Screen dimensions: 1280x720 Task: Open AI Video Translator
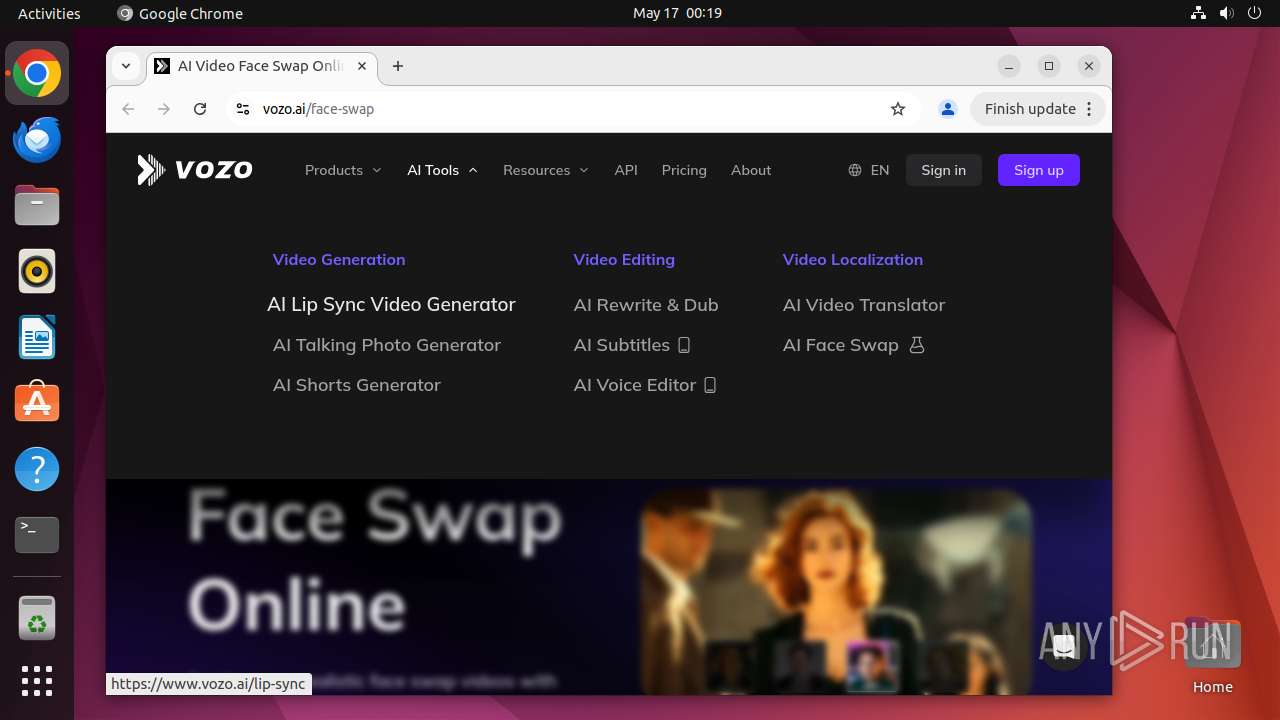(x=864, y=304)
